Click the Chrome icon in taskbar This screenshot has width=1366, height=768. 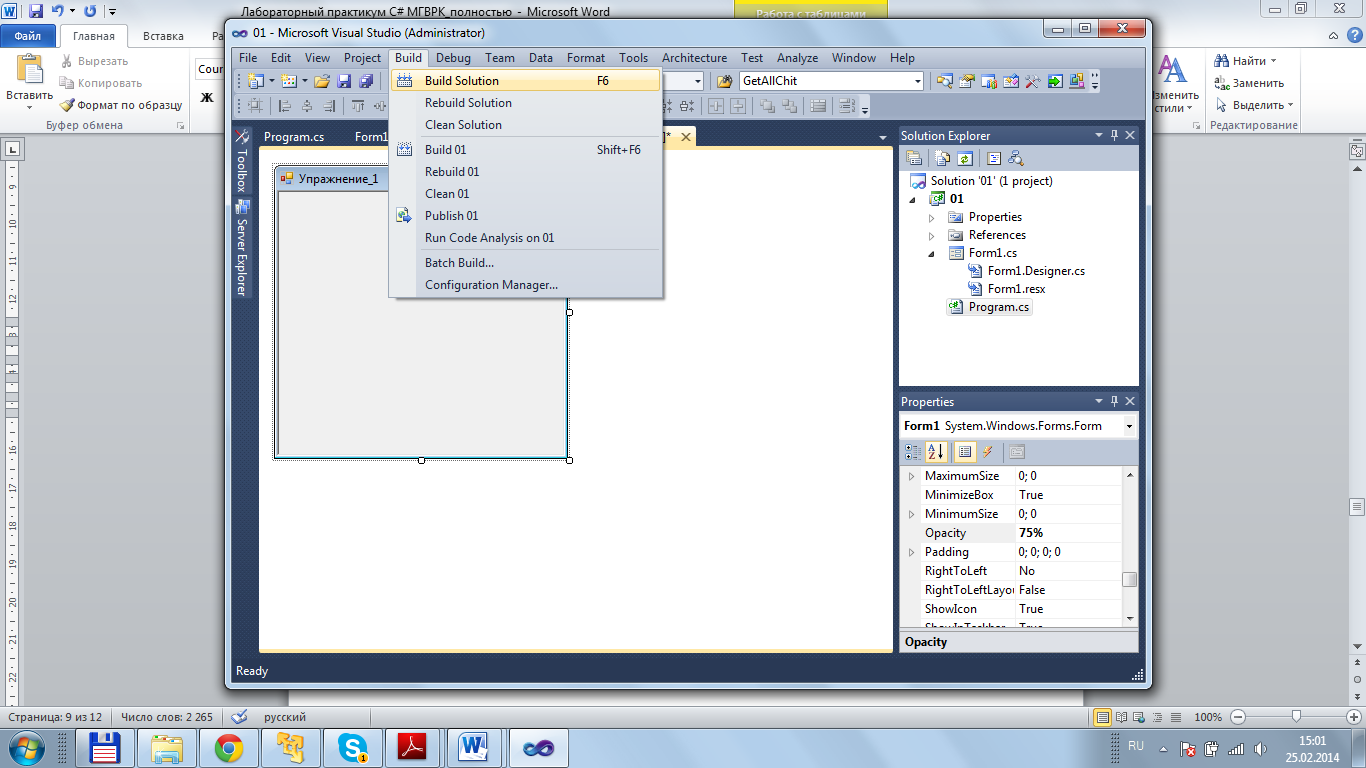[x=229, y=747]
